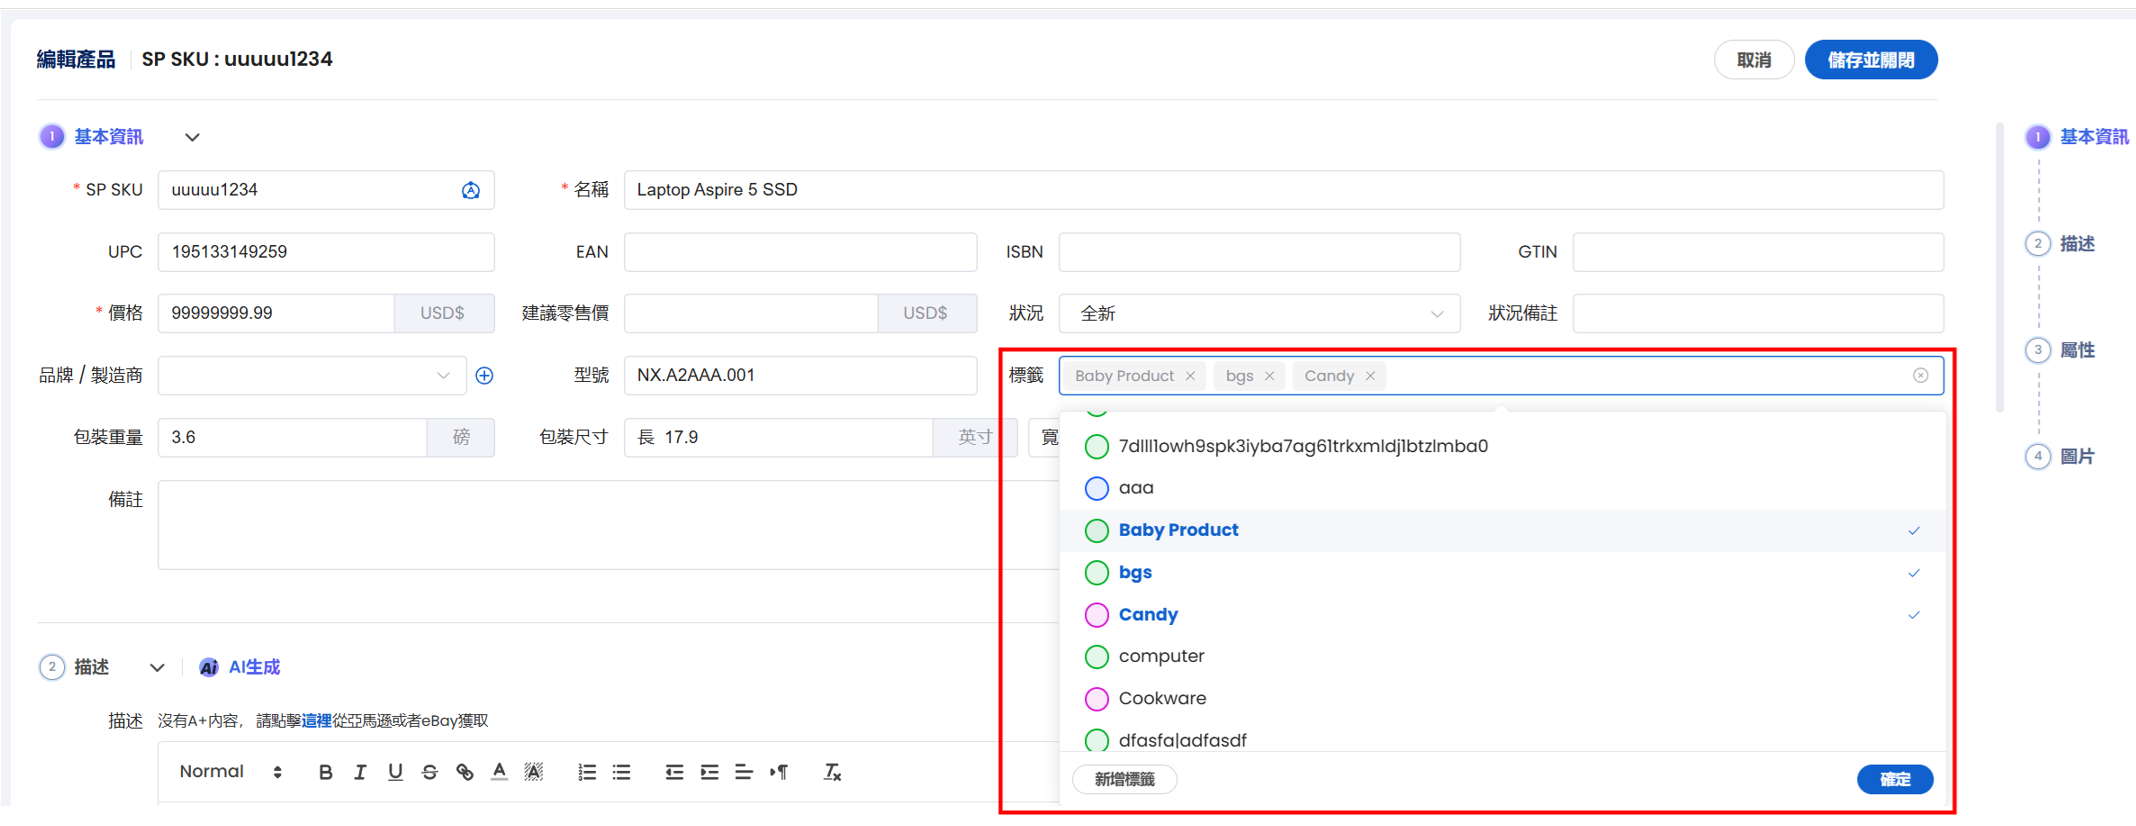Insert a numbered list
The image size is (2136, 826).
587,772
